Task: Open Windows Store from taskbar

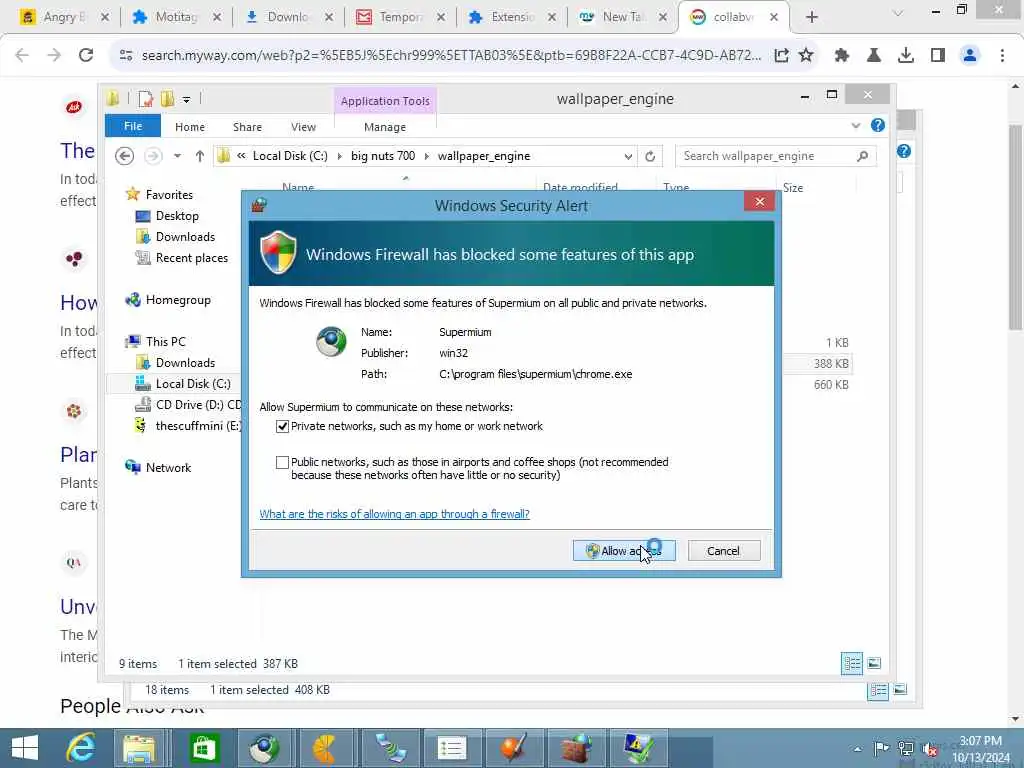Action: 203,748
